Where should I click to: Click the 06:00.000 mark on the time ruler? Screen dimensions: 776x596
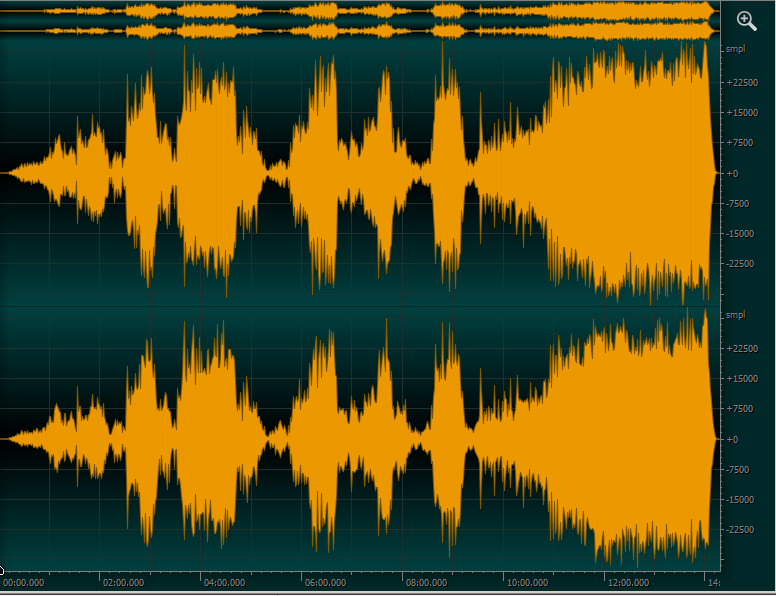[x=326, y=583]
